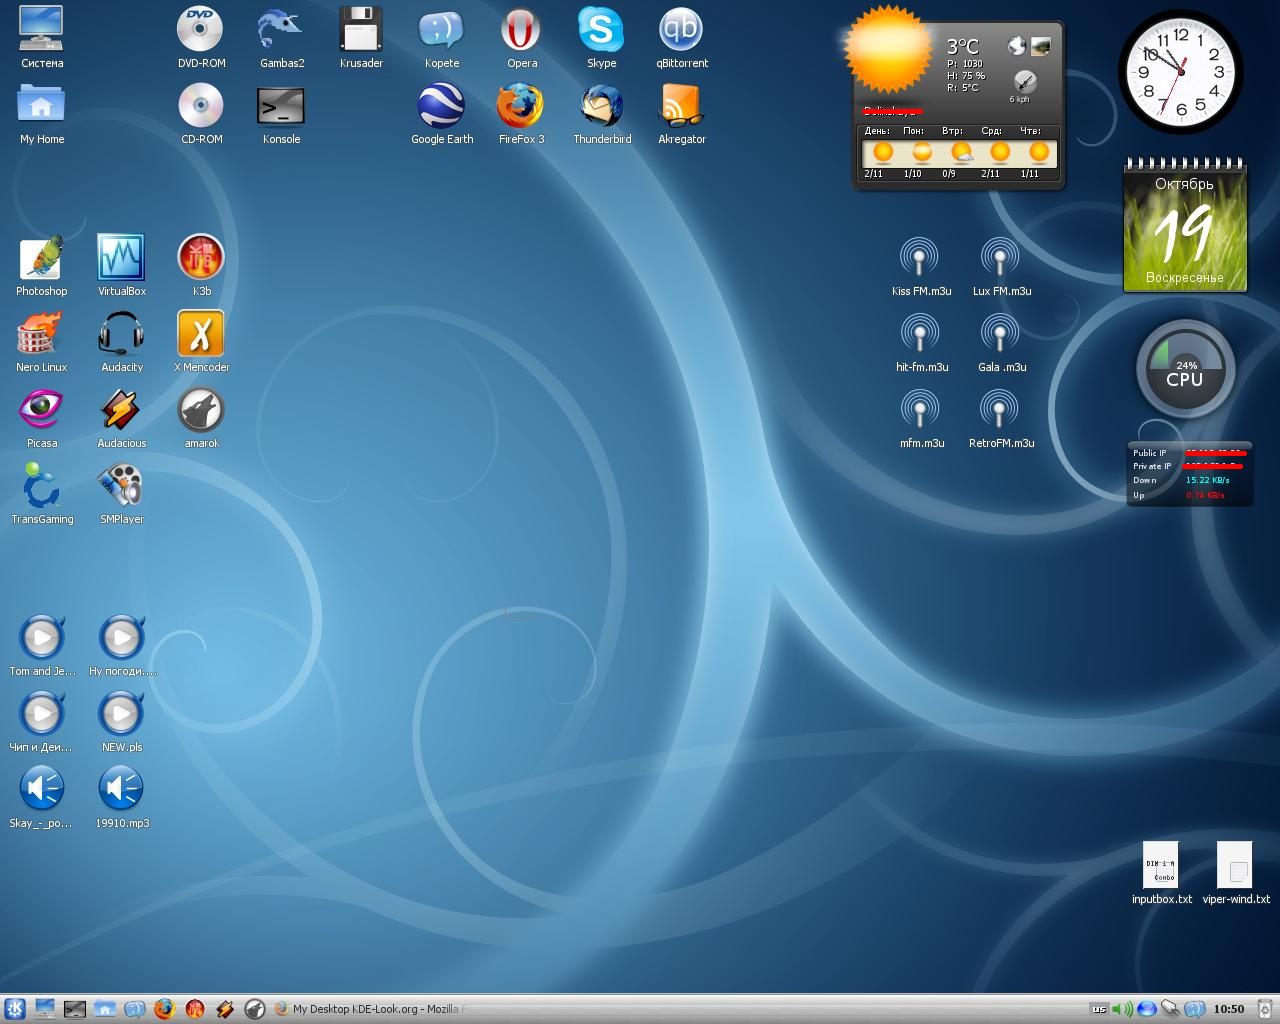Viewport: 1280px width, 1024px height.
Task: Open the trash bin on the panel
Action: point(1265,1009)
